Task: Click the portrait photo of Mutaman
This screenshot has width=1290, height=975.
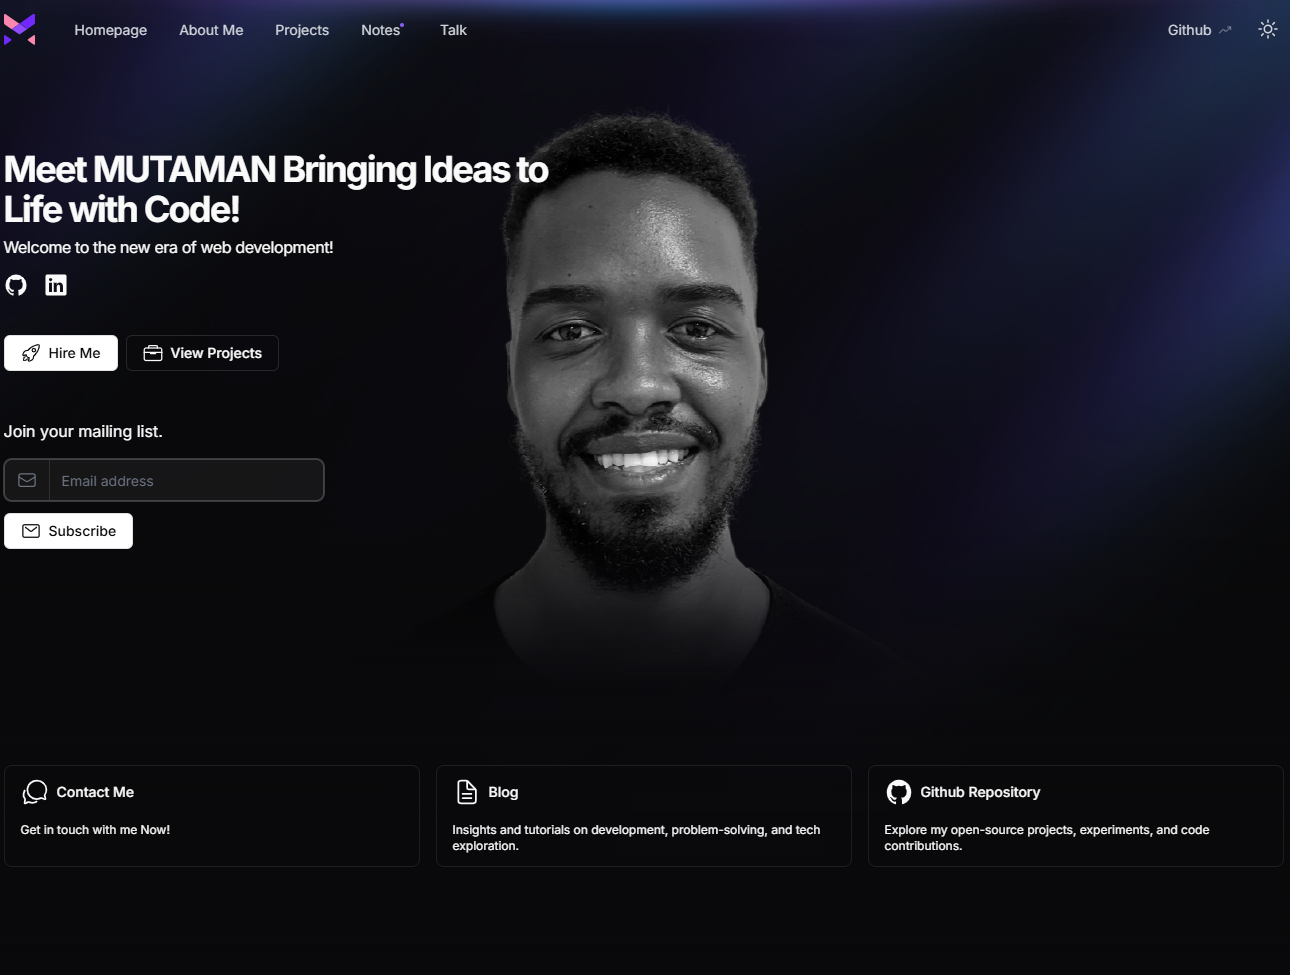Action: point(640,400)
